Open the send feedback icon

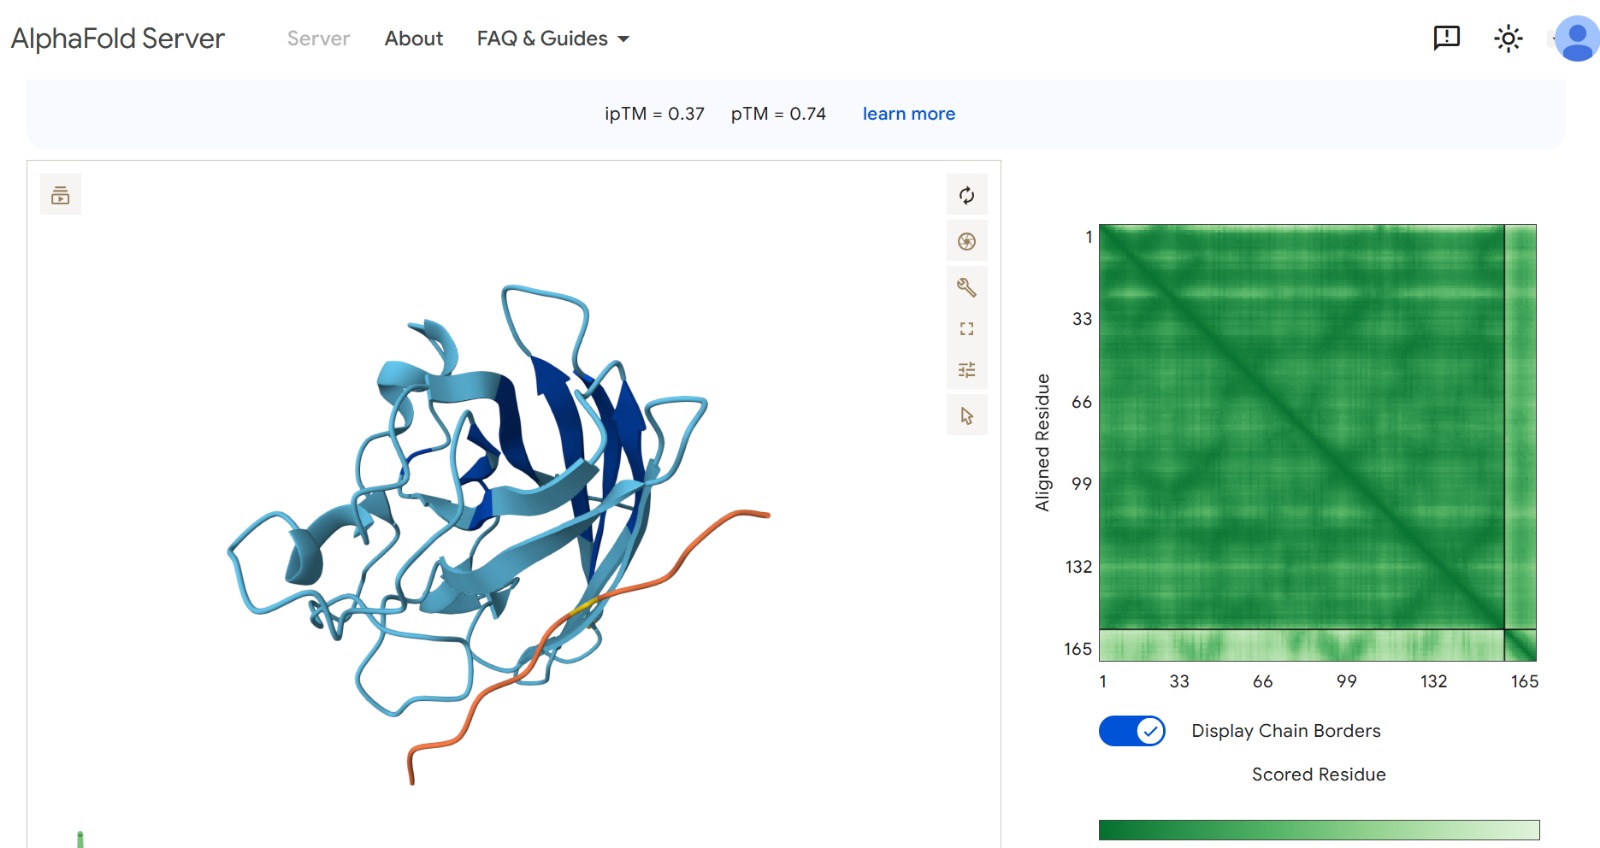[x=1446, y=38]
